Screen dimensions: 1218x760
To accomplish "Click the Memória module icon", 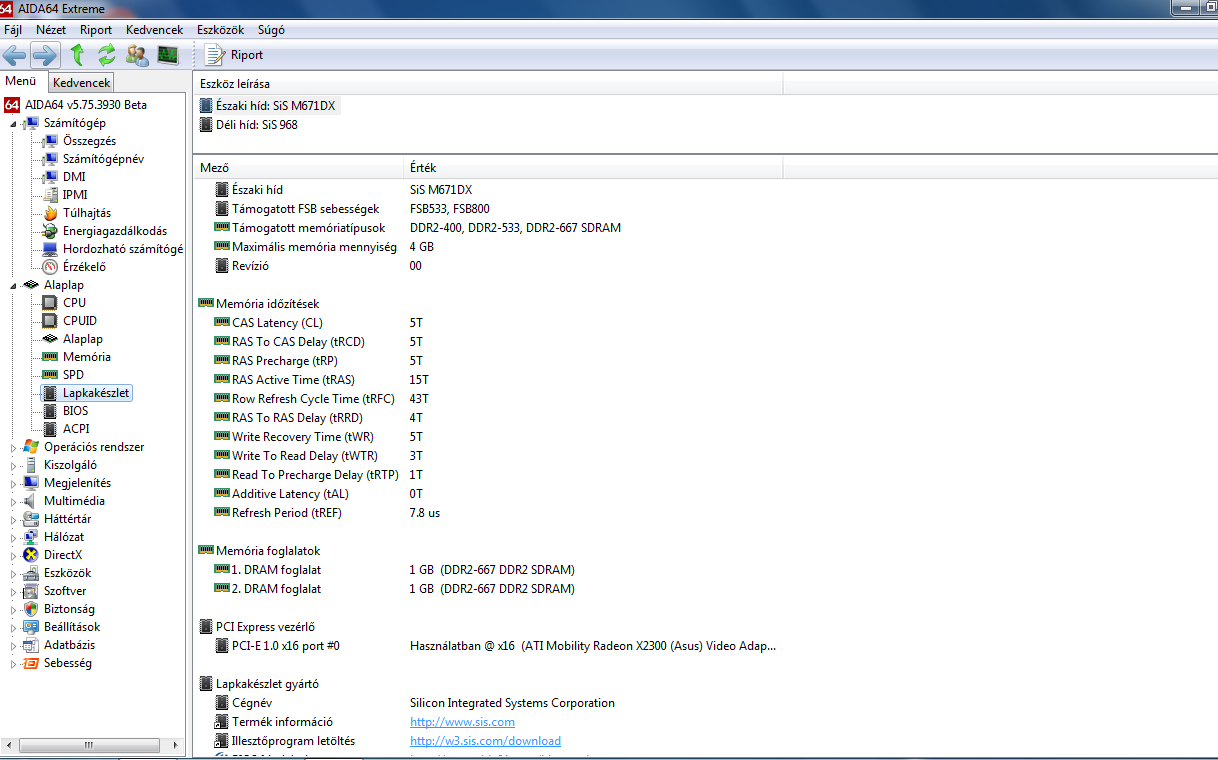I will (x=50, y=357).
